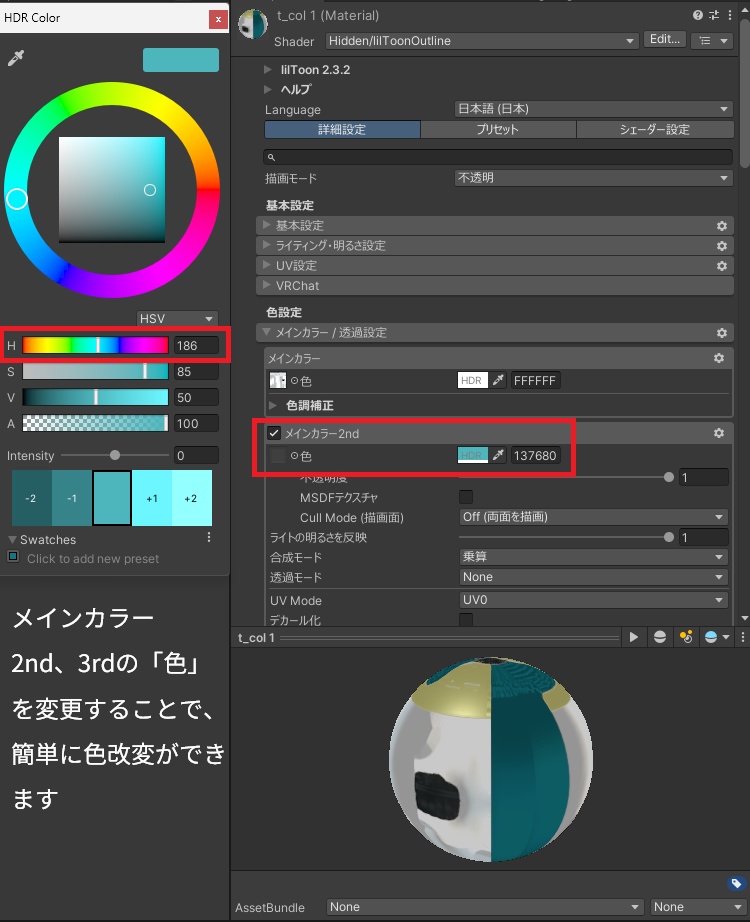
Task: Switch to シェーダー設定 tab
Action: click(x=655, y=129)
